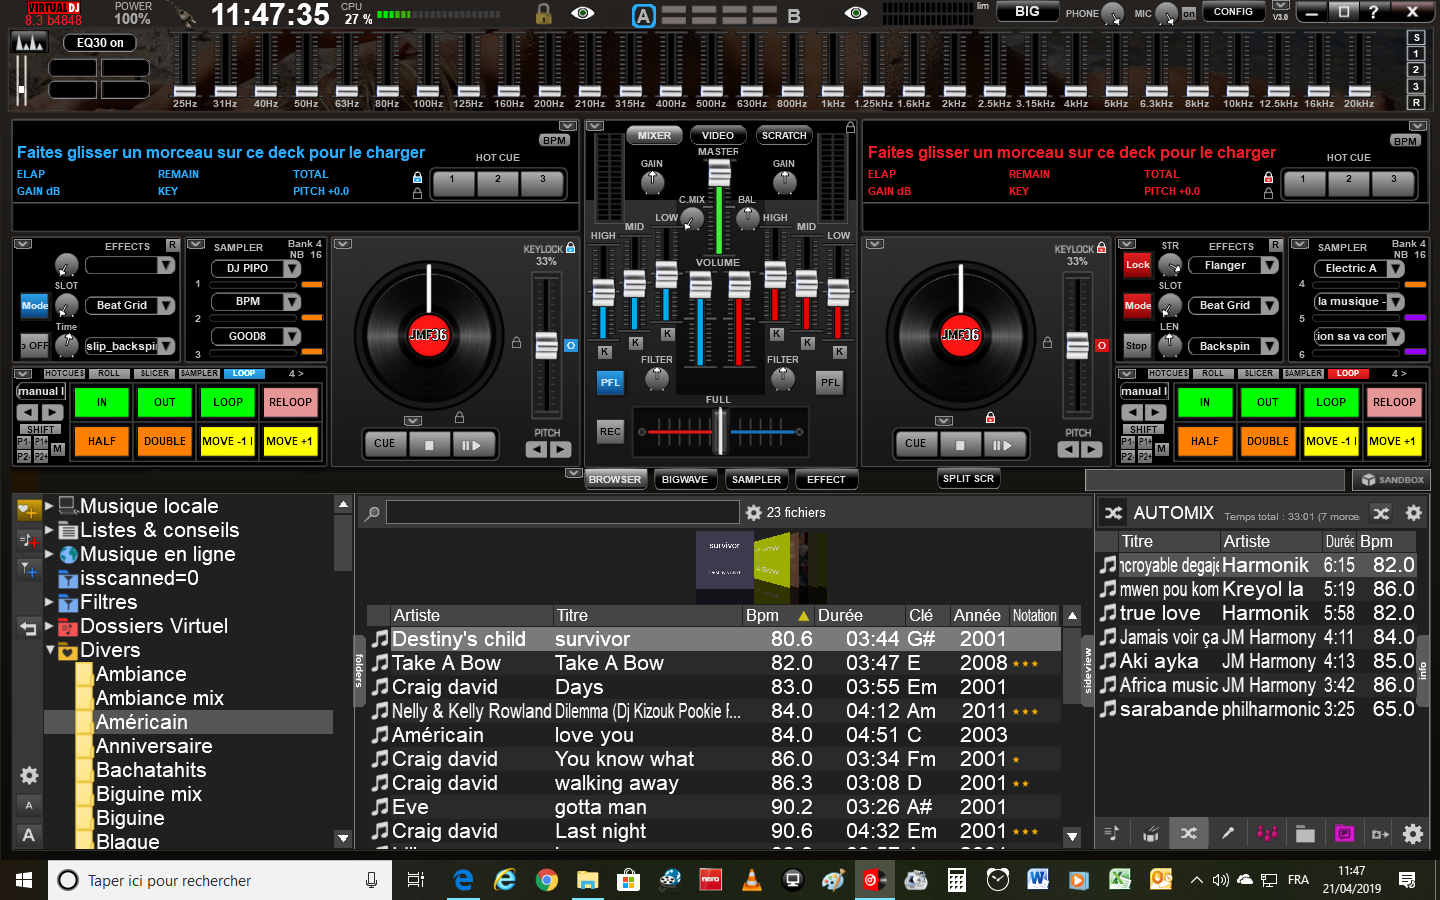Select the left deck SLICER pad tab
1440x900 pixels.
[x=155, y=374]
